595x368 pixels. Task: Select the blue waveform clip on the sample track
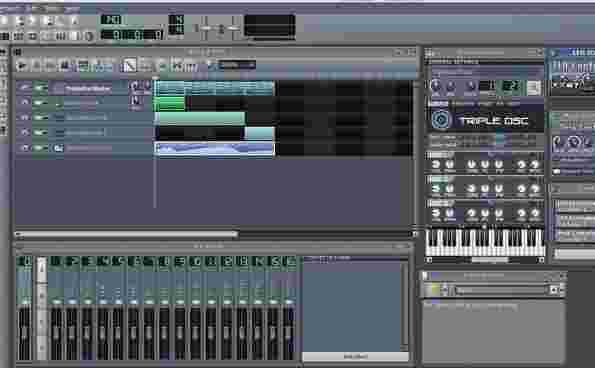click(214, 149)
